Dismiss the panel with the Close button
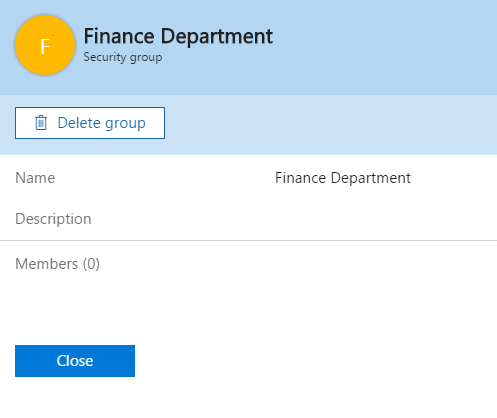Image resolution: width=497 pixels, height=418 pixels. click(75, 361)
